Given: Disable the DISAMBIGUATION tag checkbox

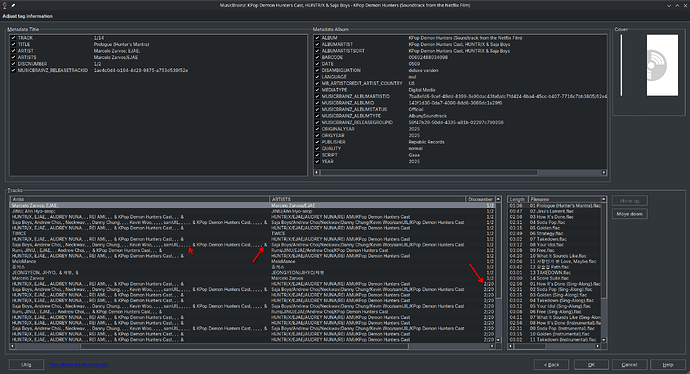Looking at the screenshot, I should click(x=317, y=70).
